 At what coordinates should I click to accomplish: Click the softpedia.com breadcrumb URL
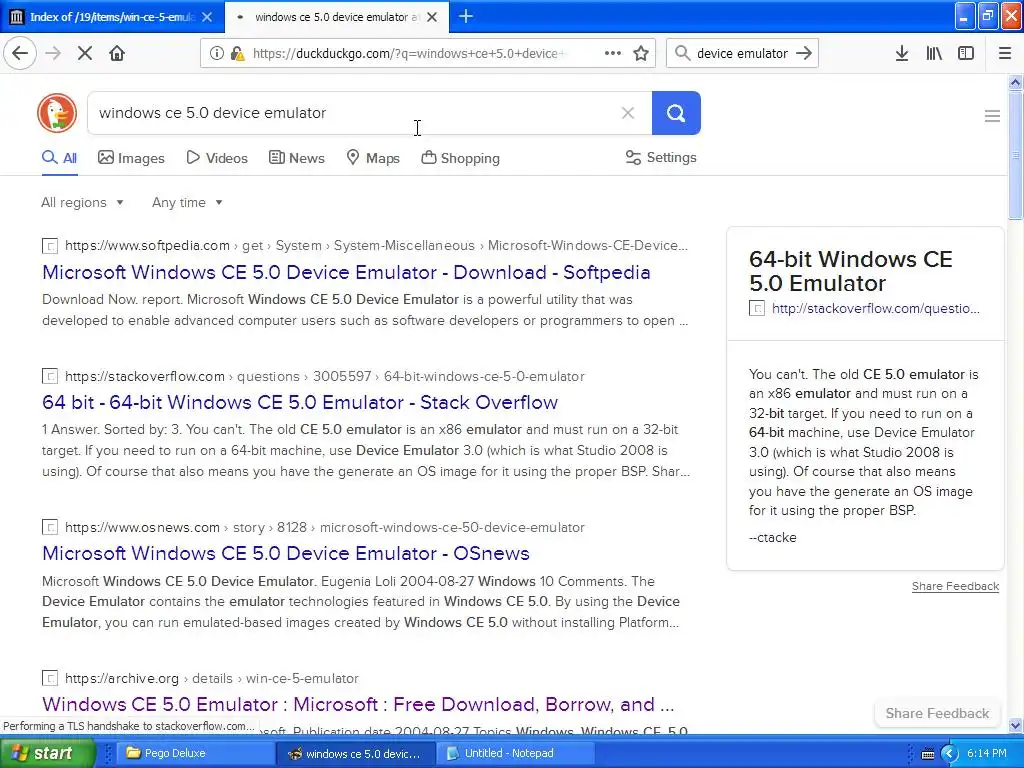[x=148, y=246]
